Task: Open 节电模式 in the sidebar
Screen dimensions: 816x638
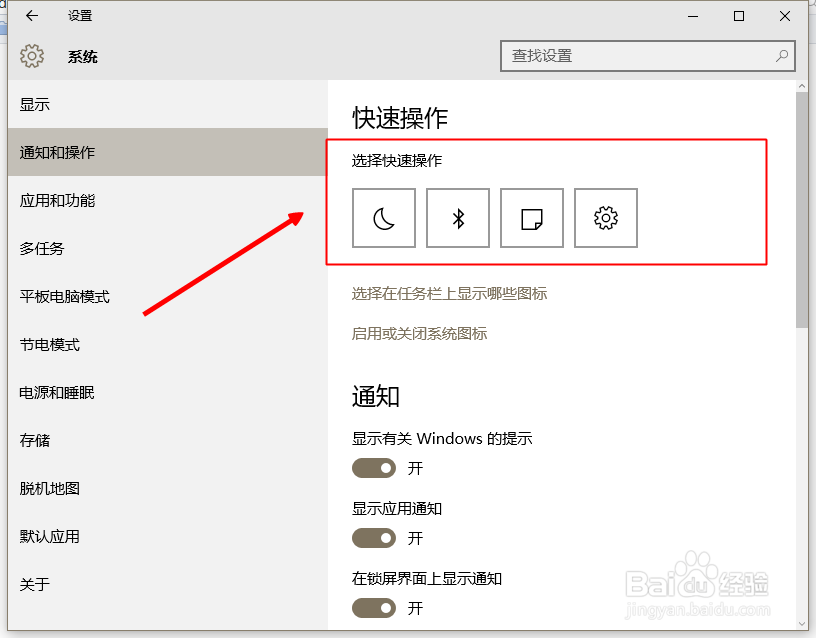Action: click(x=168, y=344)
